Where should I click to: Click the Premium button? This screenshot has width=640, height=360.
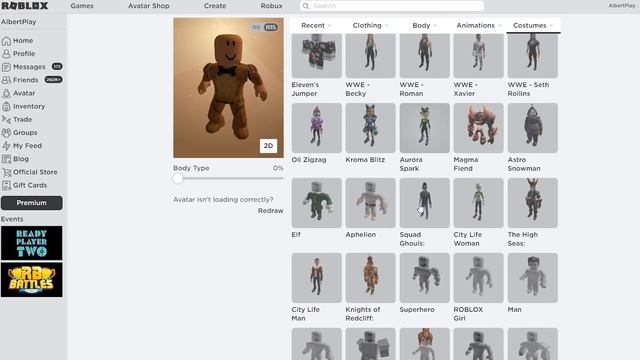(31, 203)
